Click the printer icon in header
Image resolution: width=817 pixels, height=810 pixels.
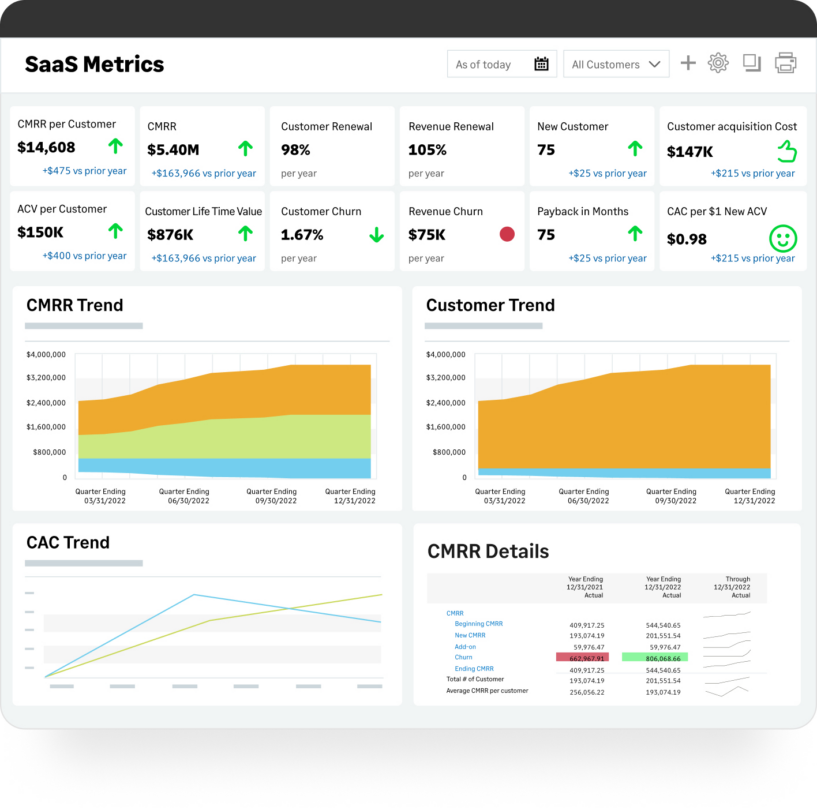point(786,64)
